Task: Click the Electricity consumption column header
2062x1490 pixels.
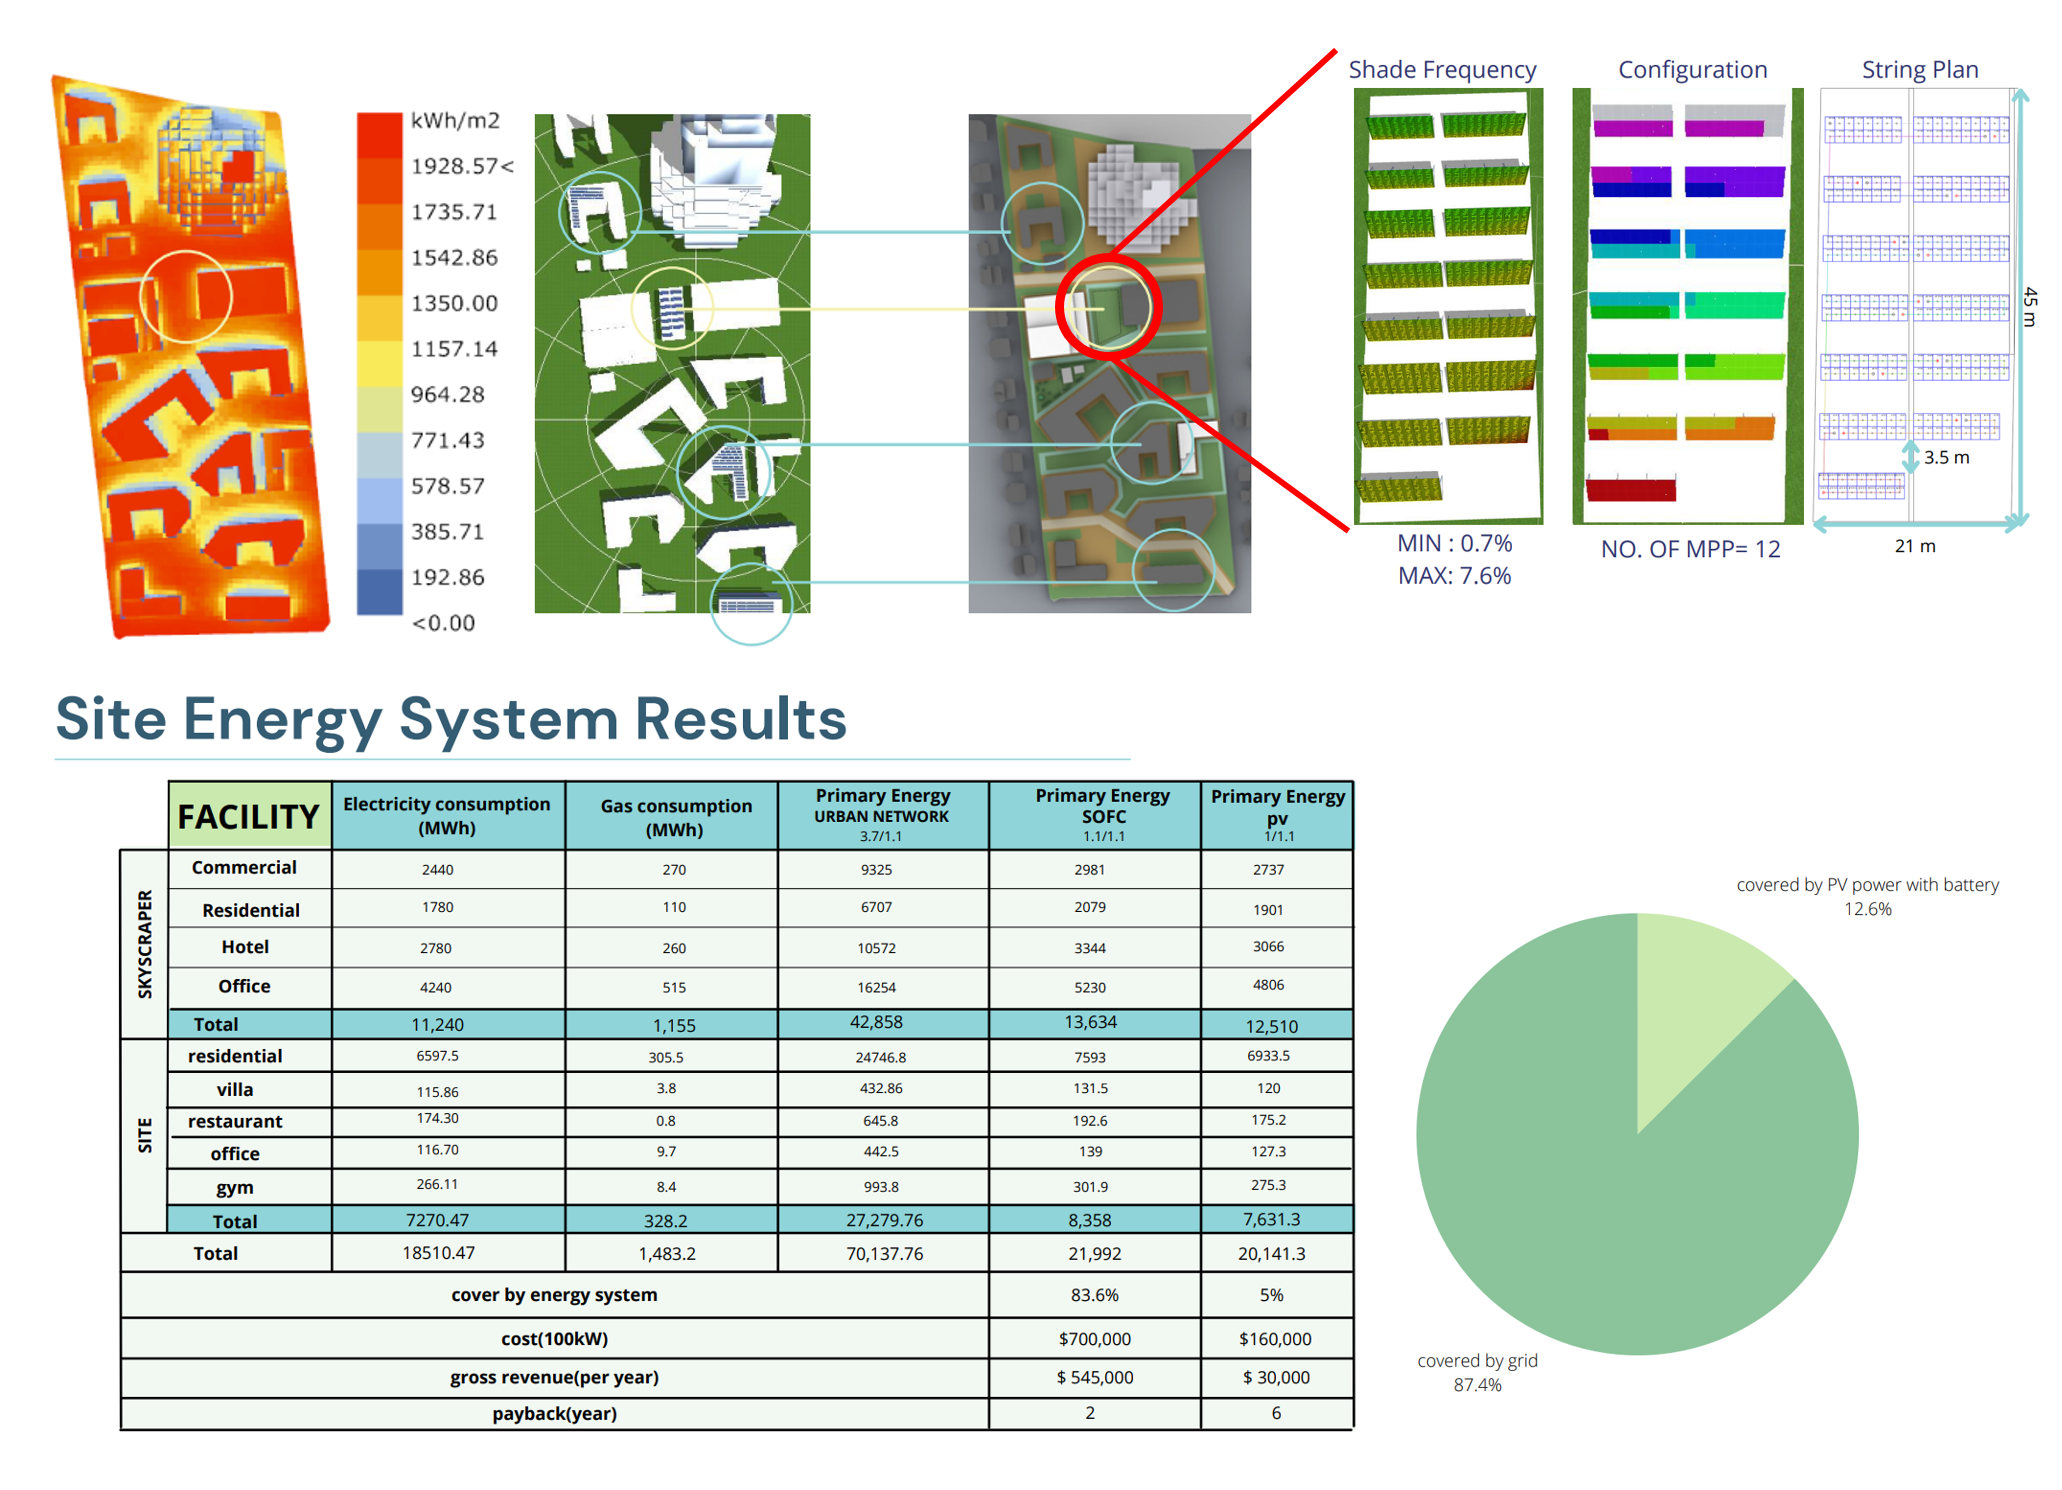Action: (x=446, y=816)
